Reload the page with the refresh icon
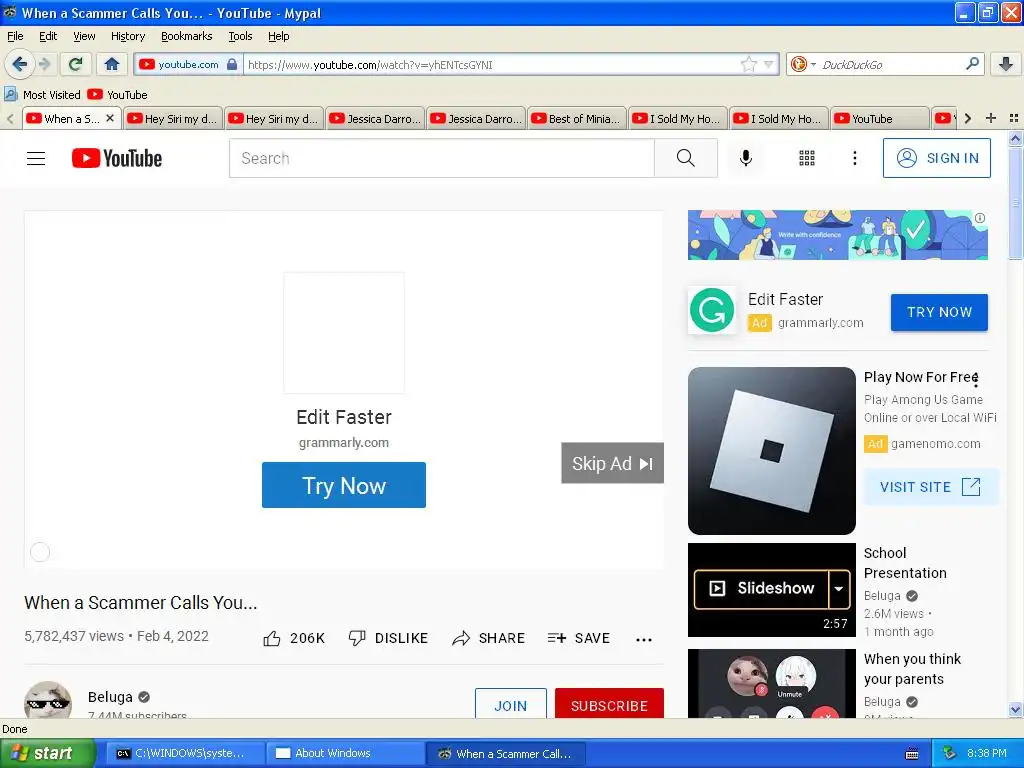 [76, 64]
